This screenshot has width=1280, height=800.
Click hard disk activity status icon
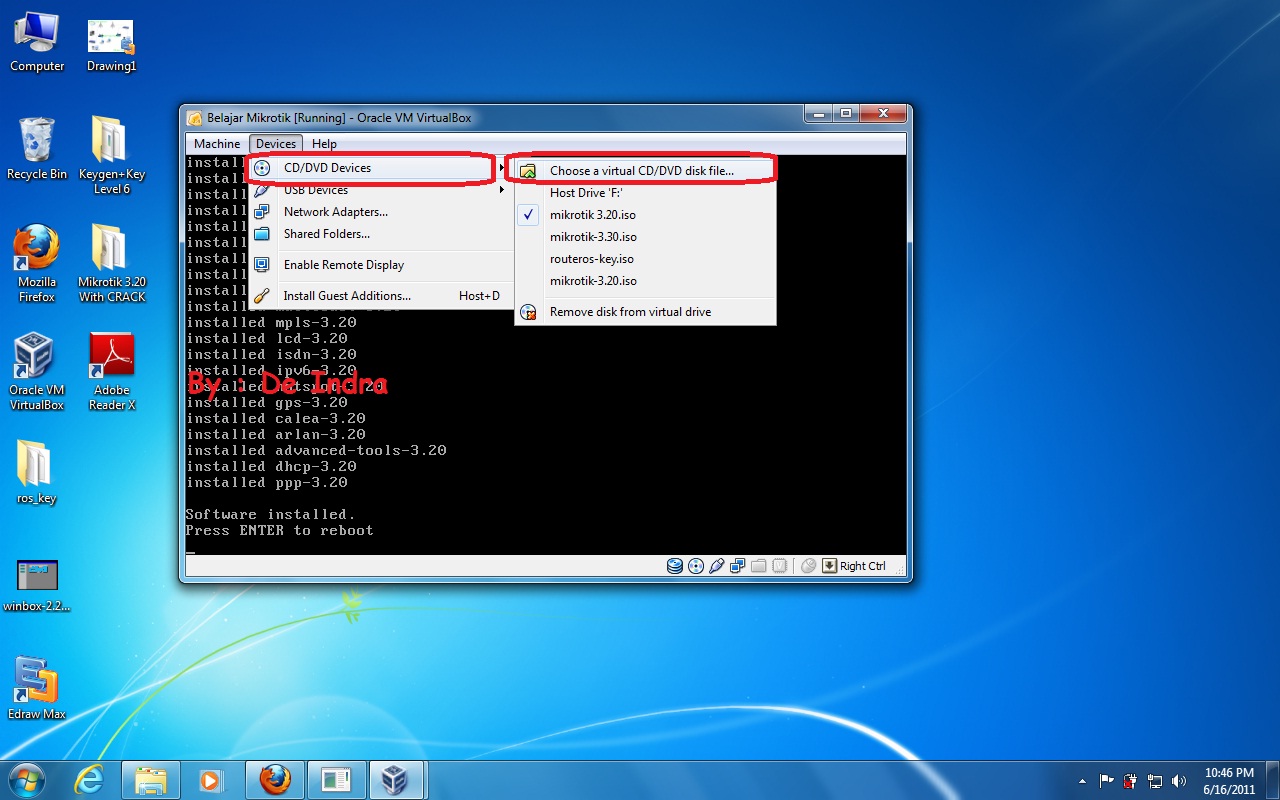coord(675,566)
